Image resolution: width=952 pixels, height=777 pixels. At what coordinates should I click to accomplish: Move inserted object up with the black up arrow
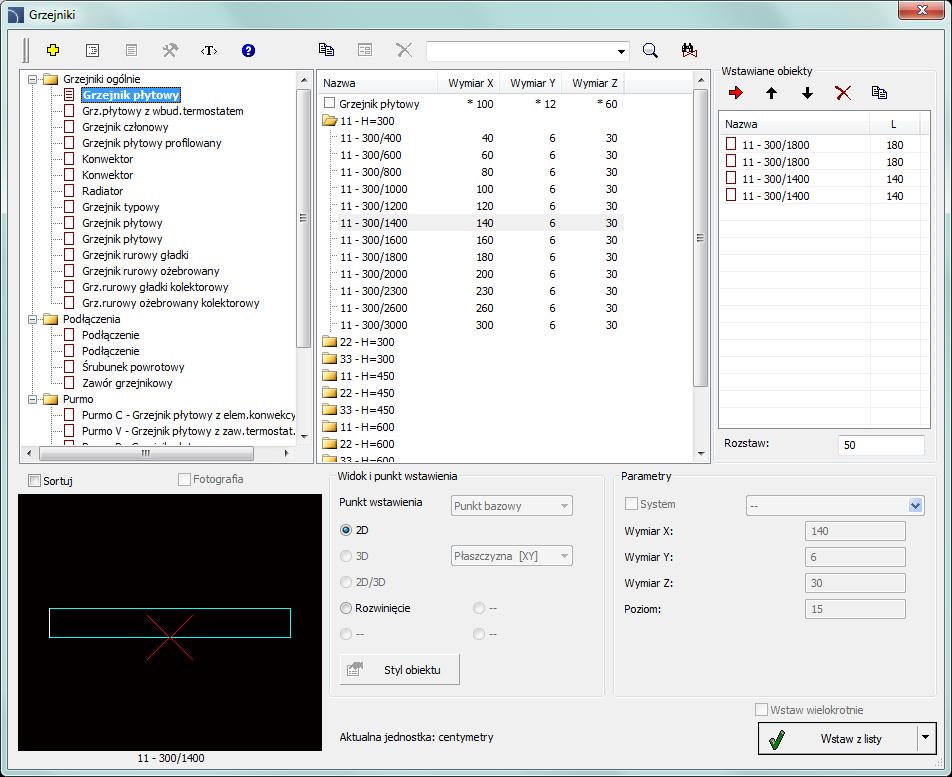click(771, 93)
